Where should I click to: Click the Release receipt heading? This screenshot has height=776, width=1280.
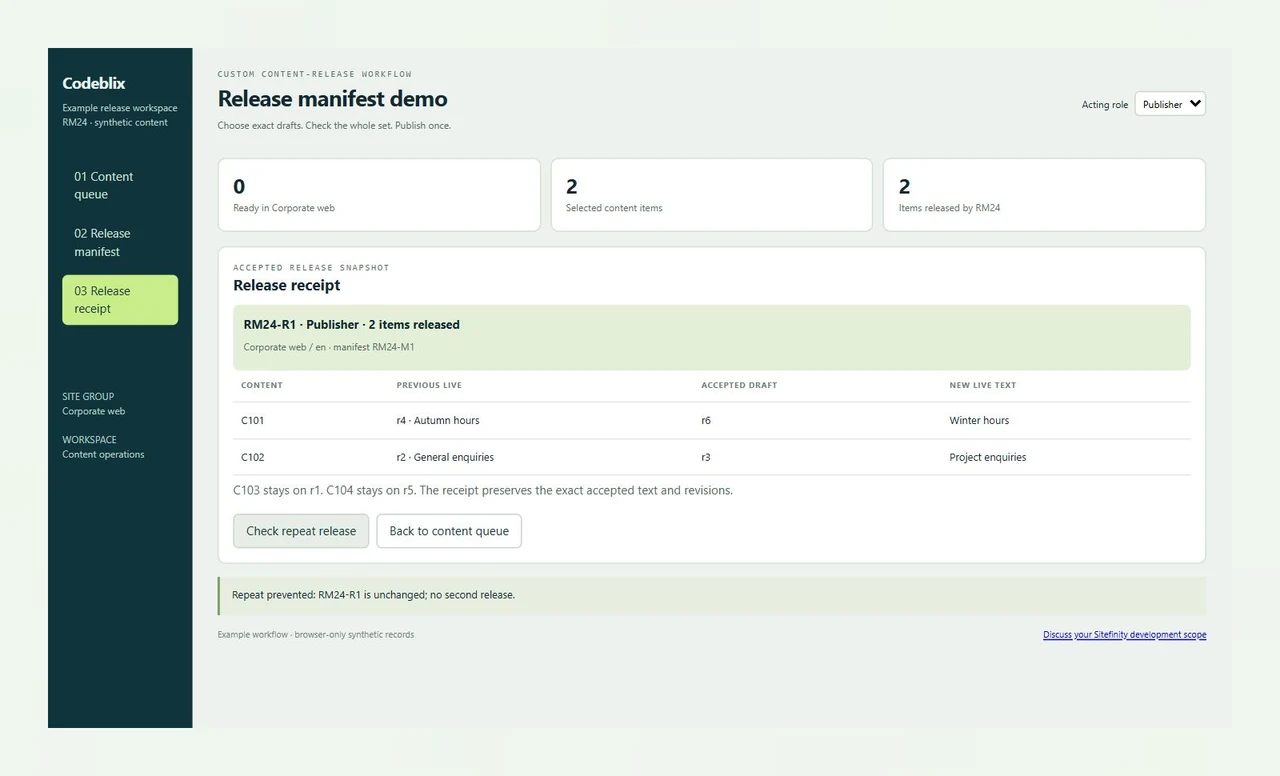click(287, 285)
